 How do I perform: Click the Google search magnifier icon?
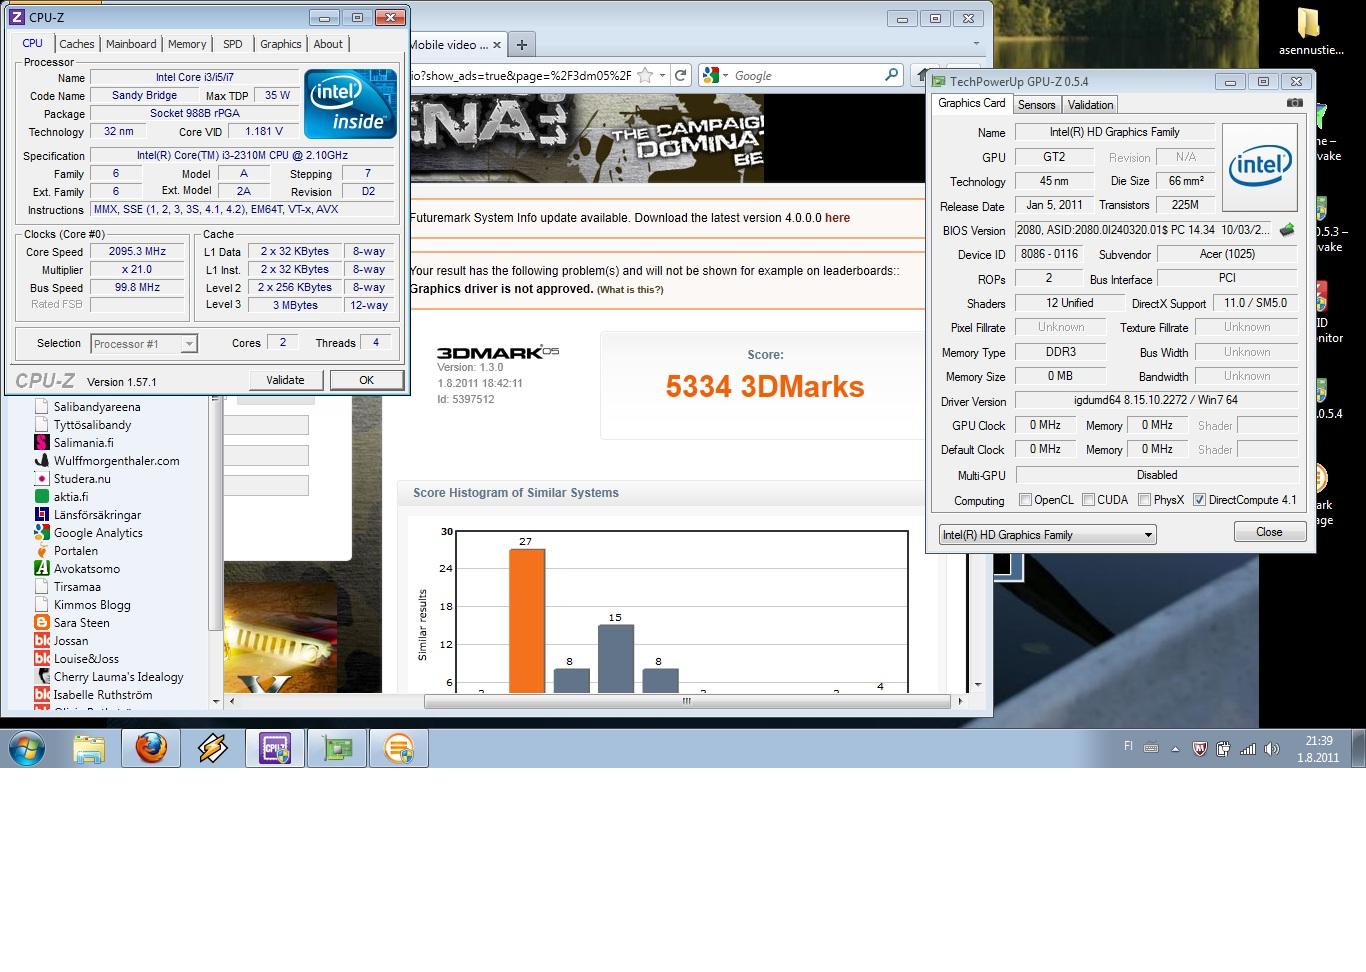(891, 75)
